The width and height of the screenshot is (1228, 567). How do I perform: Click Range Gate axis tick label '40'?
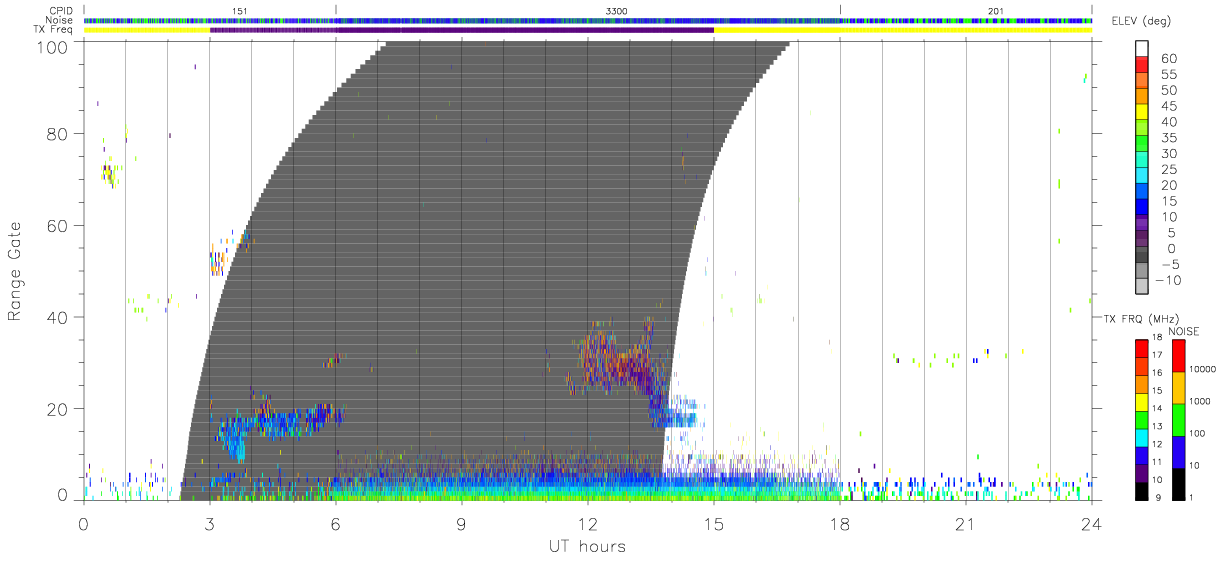click(59, 317)
